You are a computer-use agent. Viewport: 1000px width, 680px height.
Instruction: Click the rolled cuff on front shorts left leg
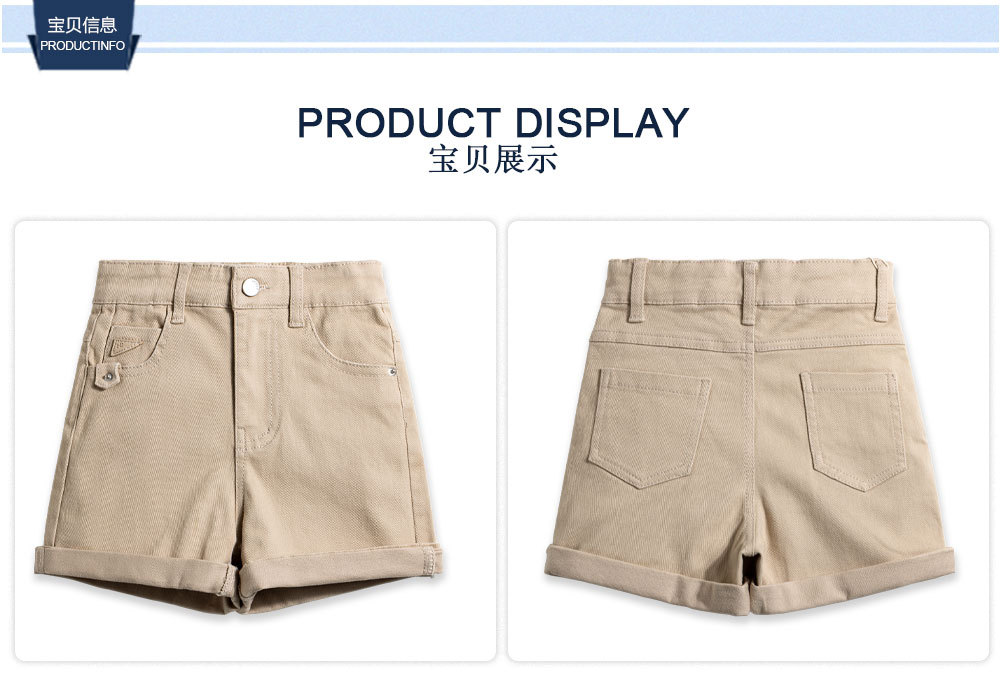coord(136,571)
